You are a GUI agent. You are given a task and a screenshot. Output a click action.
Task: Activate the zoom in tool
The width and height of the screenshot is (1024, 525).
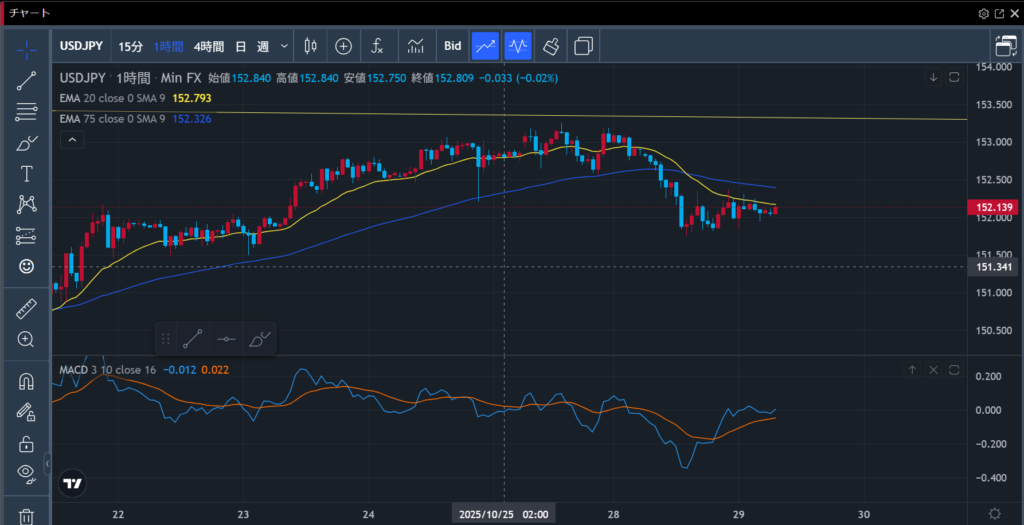point(26,339)
